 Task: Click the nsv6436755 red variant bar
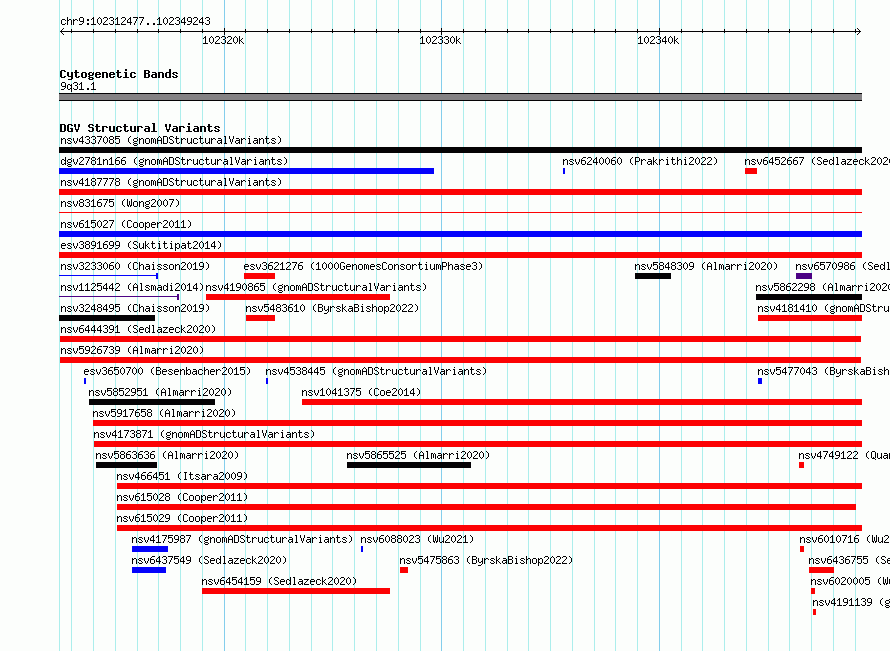point(821,570)
